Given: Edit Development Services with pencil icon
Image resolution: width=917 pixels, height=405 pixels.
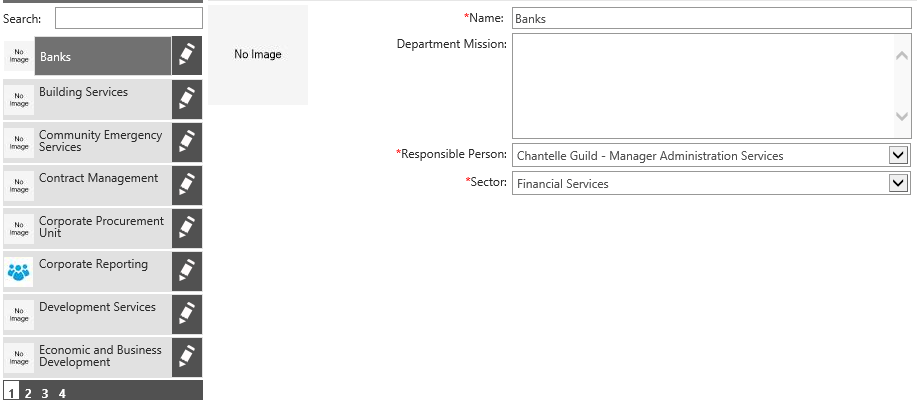Looking at the screenshot, I should (186, 314).
